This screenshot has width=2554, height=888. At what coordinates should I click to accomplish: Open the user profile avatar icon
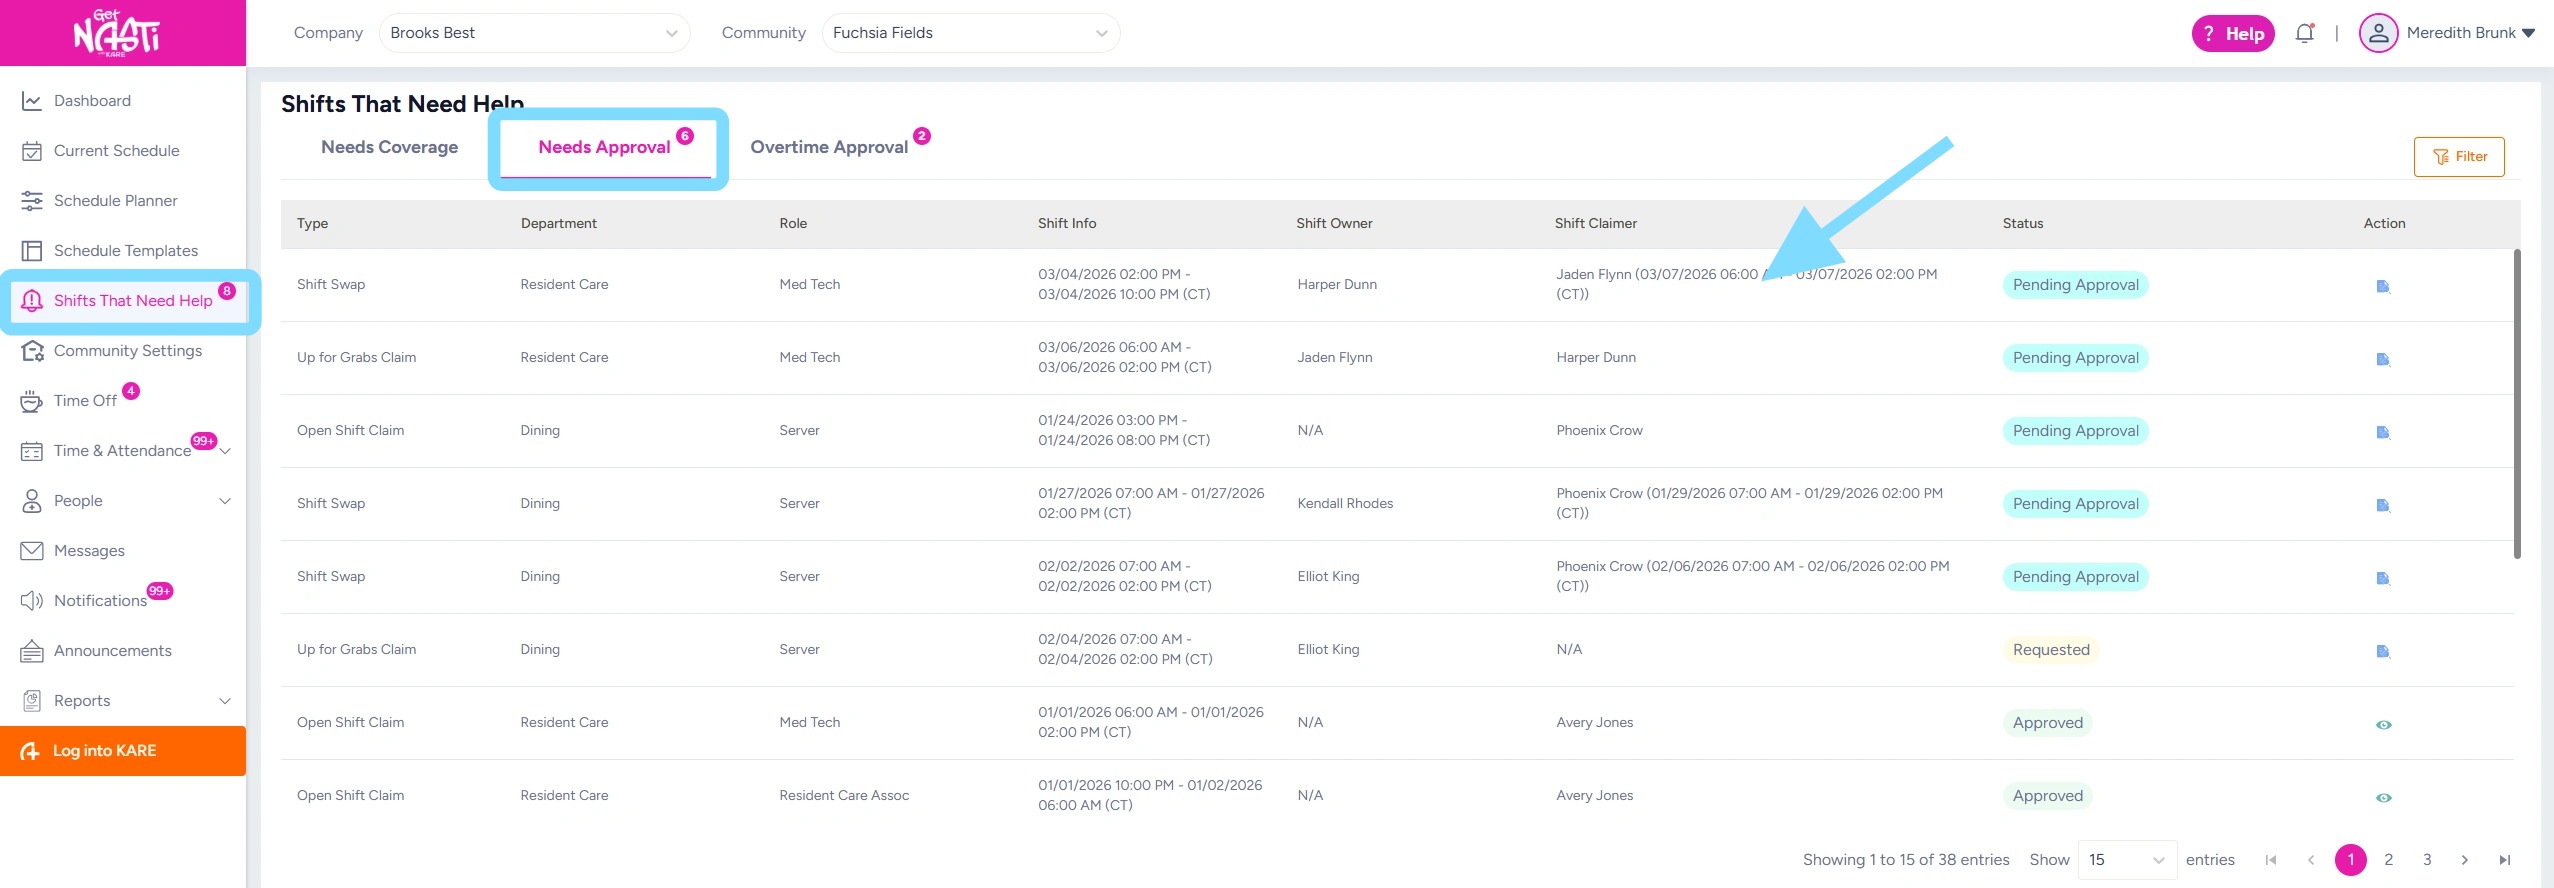point(2378,33)
